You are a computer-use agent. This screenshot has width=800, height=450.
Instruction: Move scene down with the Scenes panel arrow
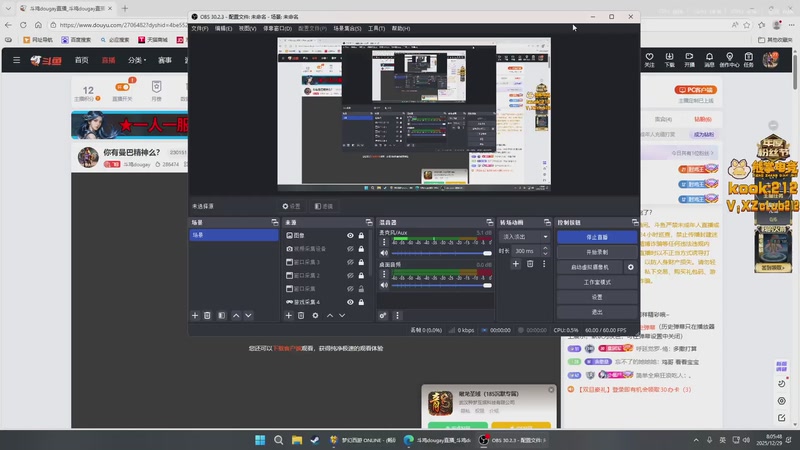(x=248, y=316)
